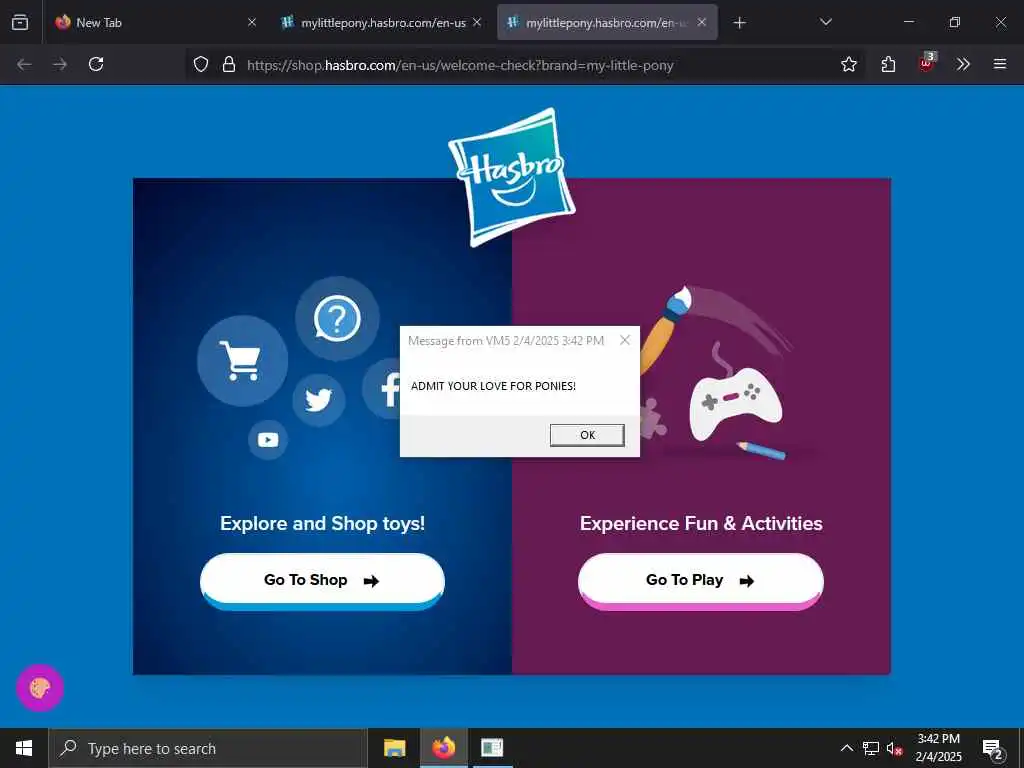Click the shopping cart icon
This screenshot has width=1024, height=768.
pyautogui.click(x=242, y=360)
